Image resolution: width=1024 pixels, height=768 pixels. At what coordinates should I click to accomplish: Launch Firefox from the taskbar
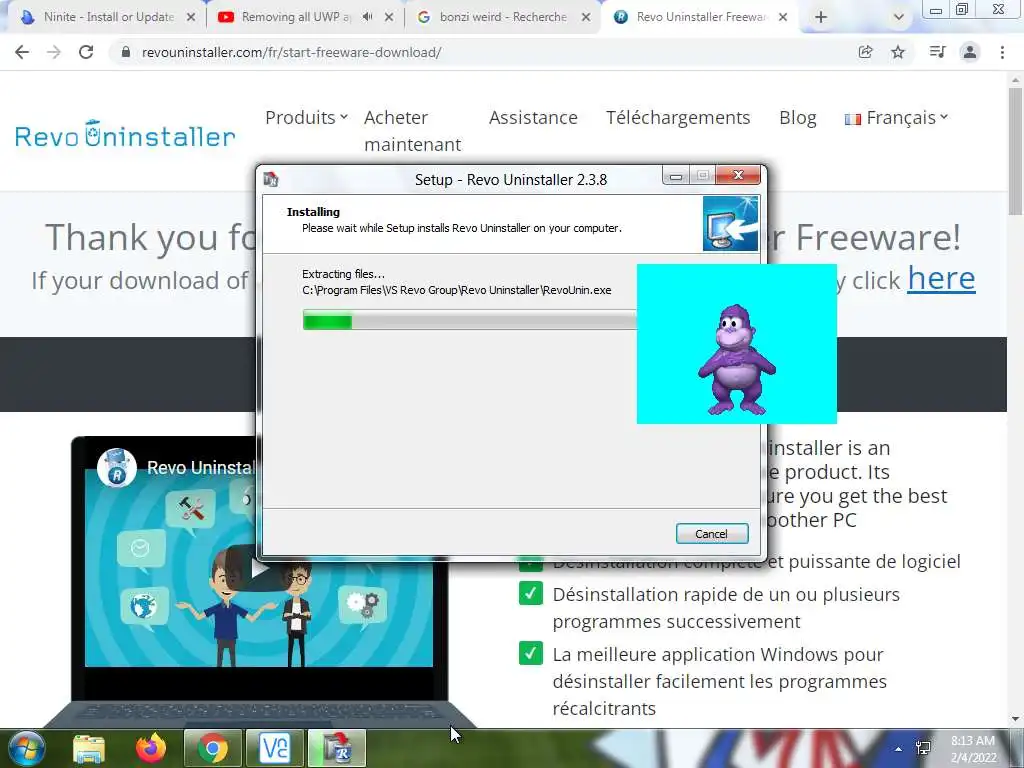pyautogui.click(x=151, y=748)
